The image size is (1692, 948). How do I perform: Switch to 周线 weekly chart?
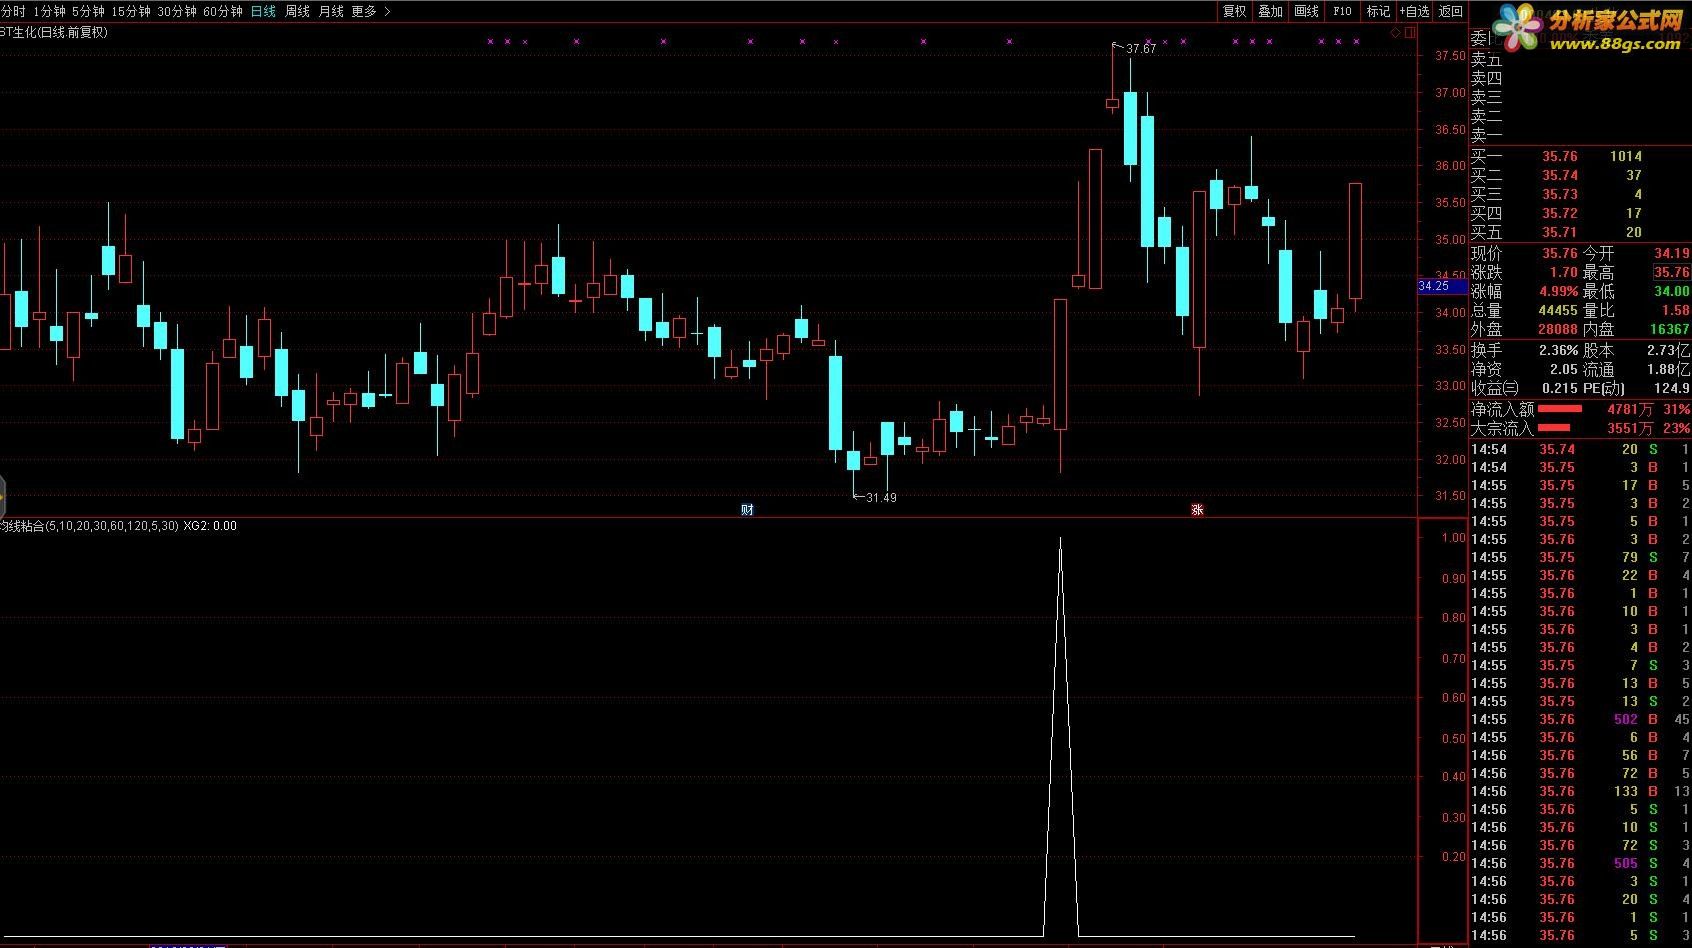[x=297, y=11]
